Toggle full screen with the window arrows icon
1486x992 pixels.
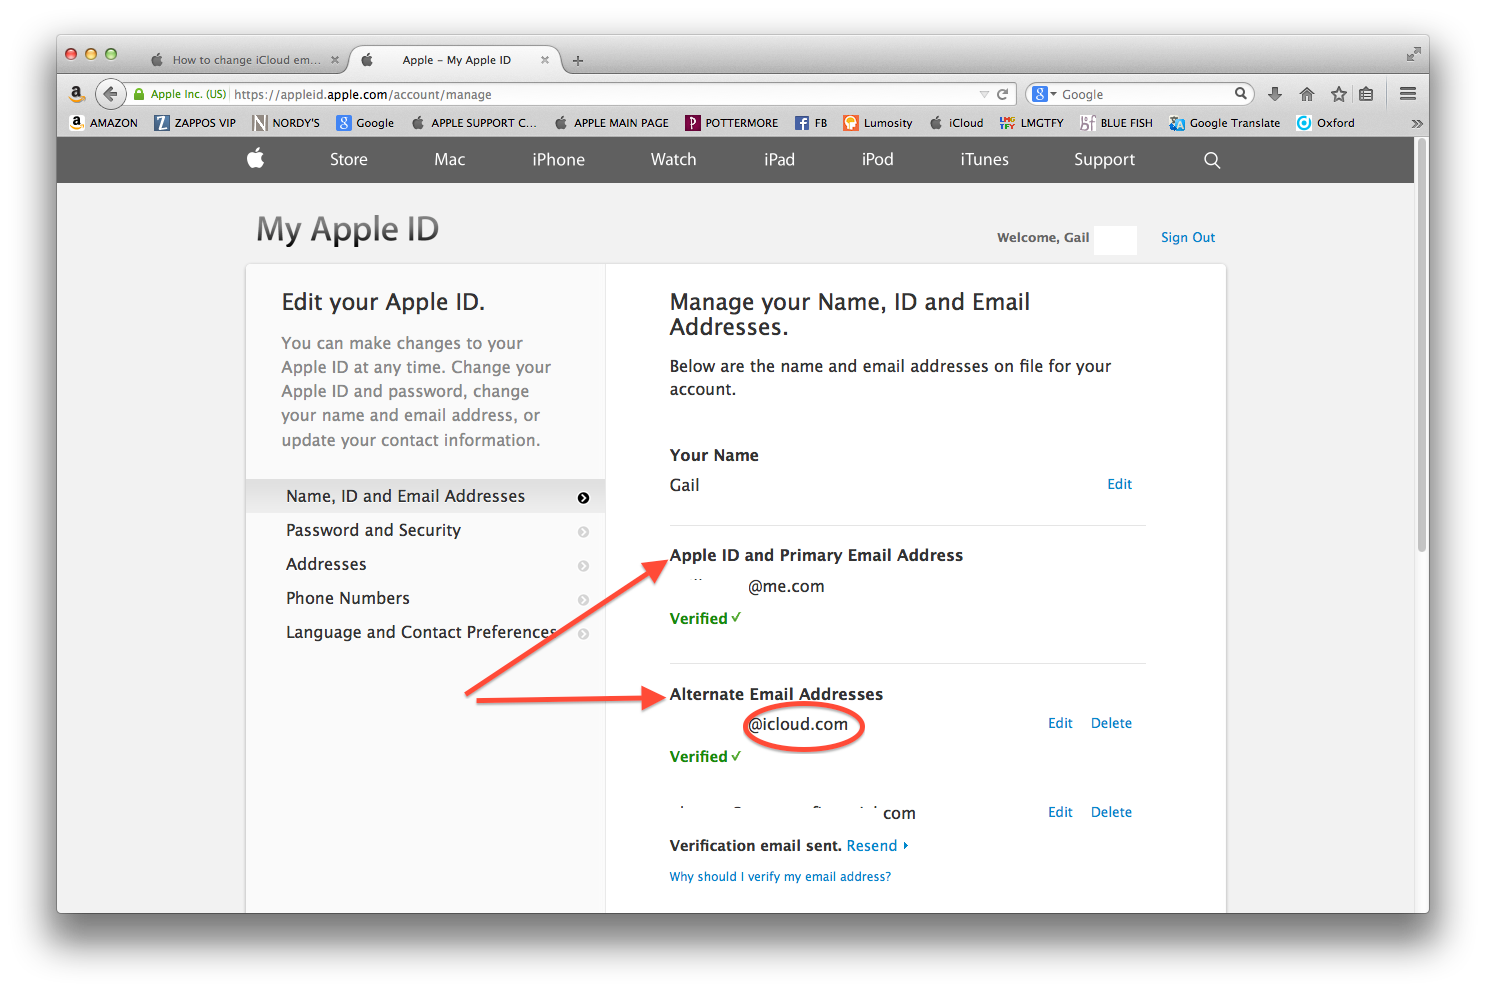[x=1414, y=54]
